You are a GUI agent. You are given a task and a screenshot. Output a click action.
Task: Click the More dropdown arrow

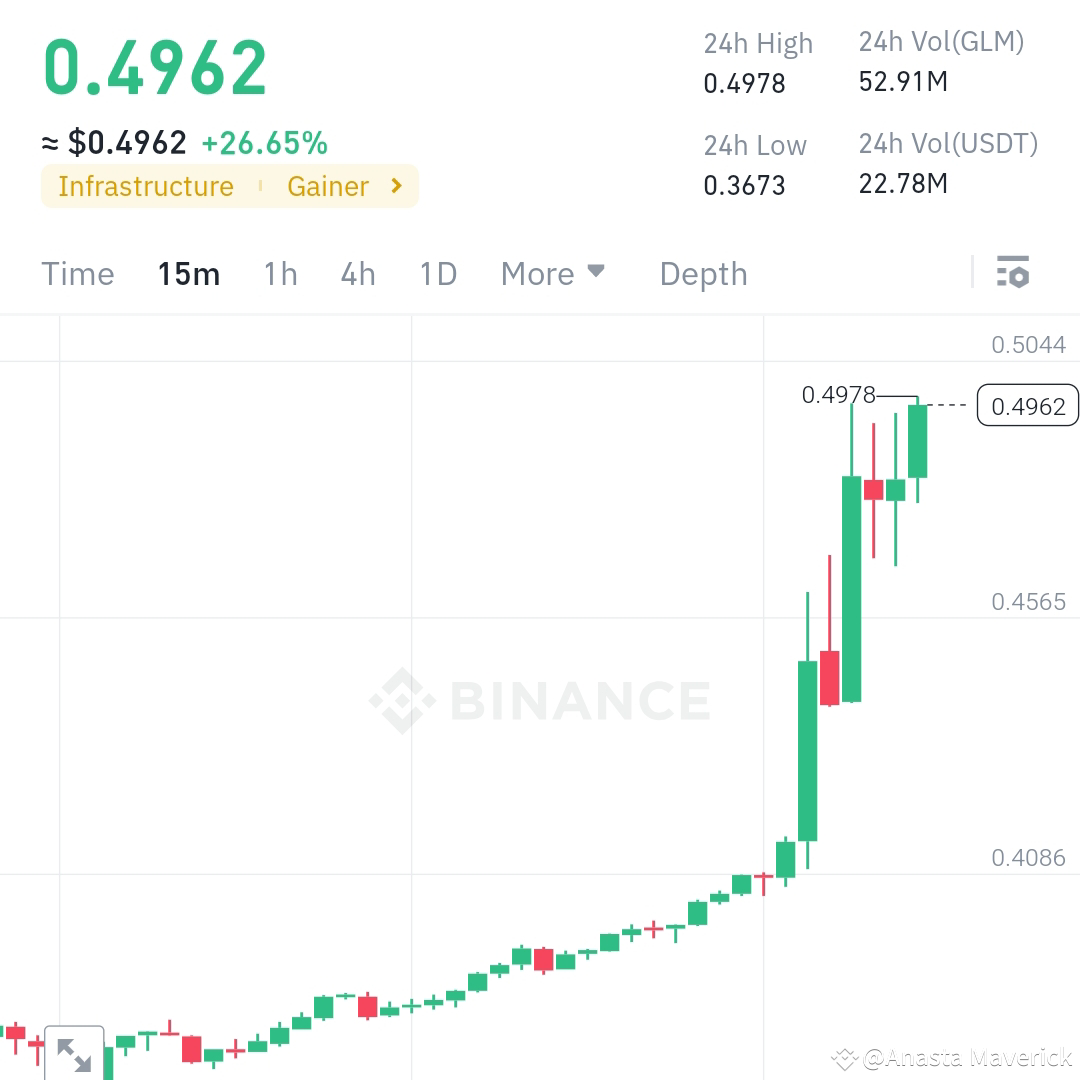[x=594, y=273]
